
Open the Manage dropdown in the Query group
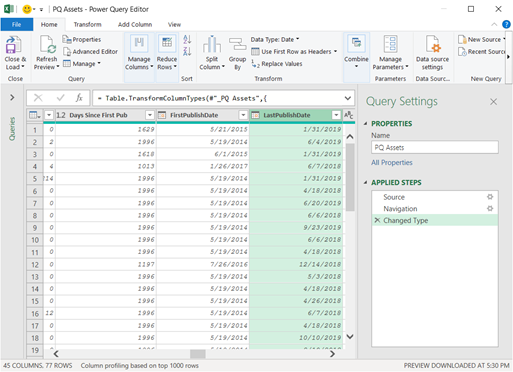tap(82, 64)
